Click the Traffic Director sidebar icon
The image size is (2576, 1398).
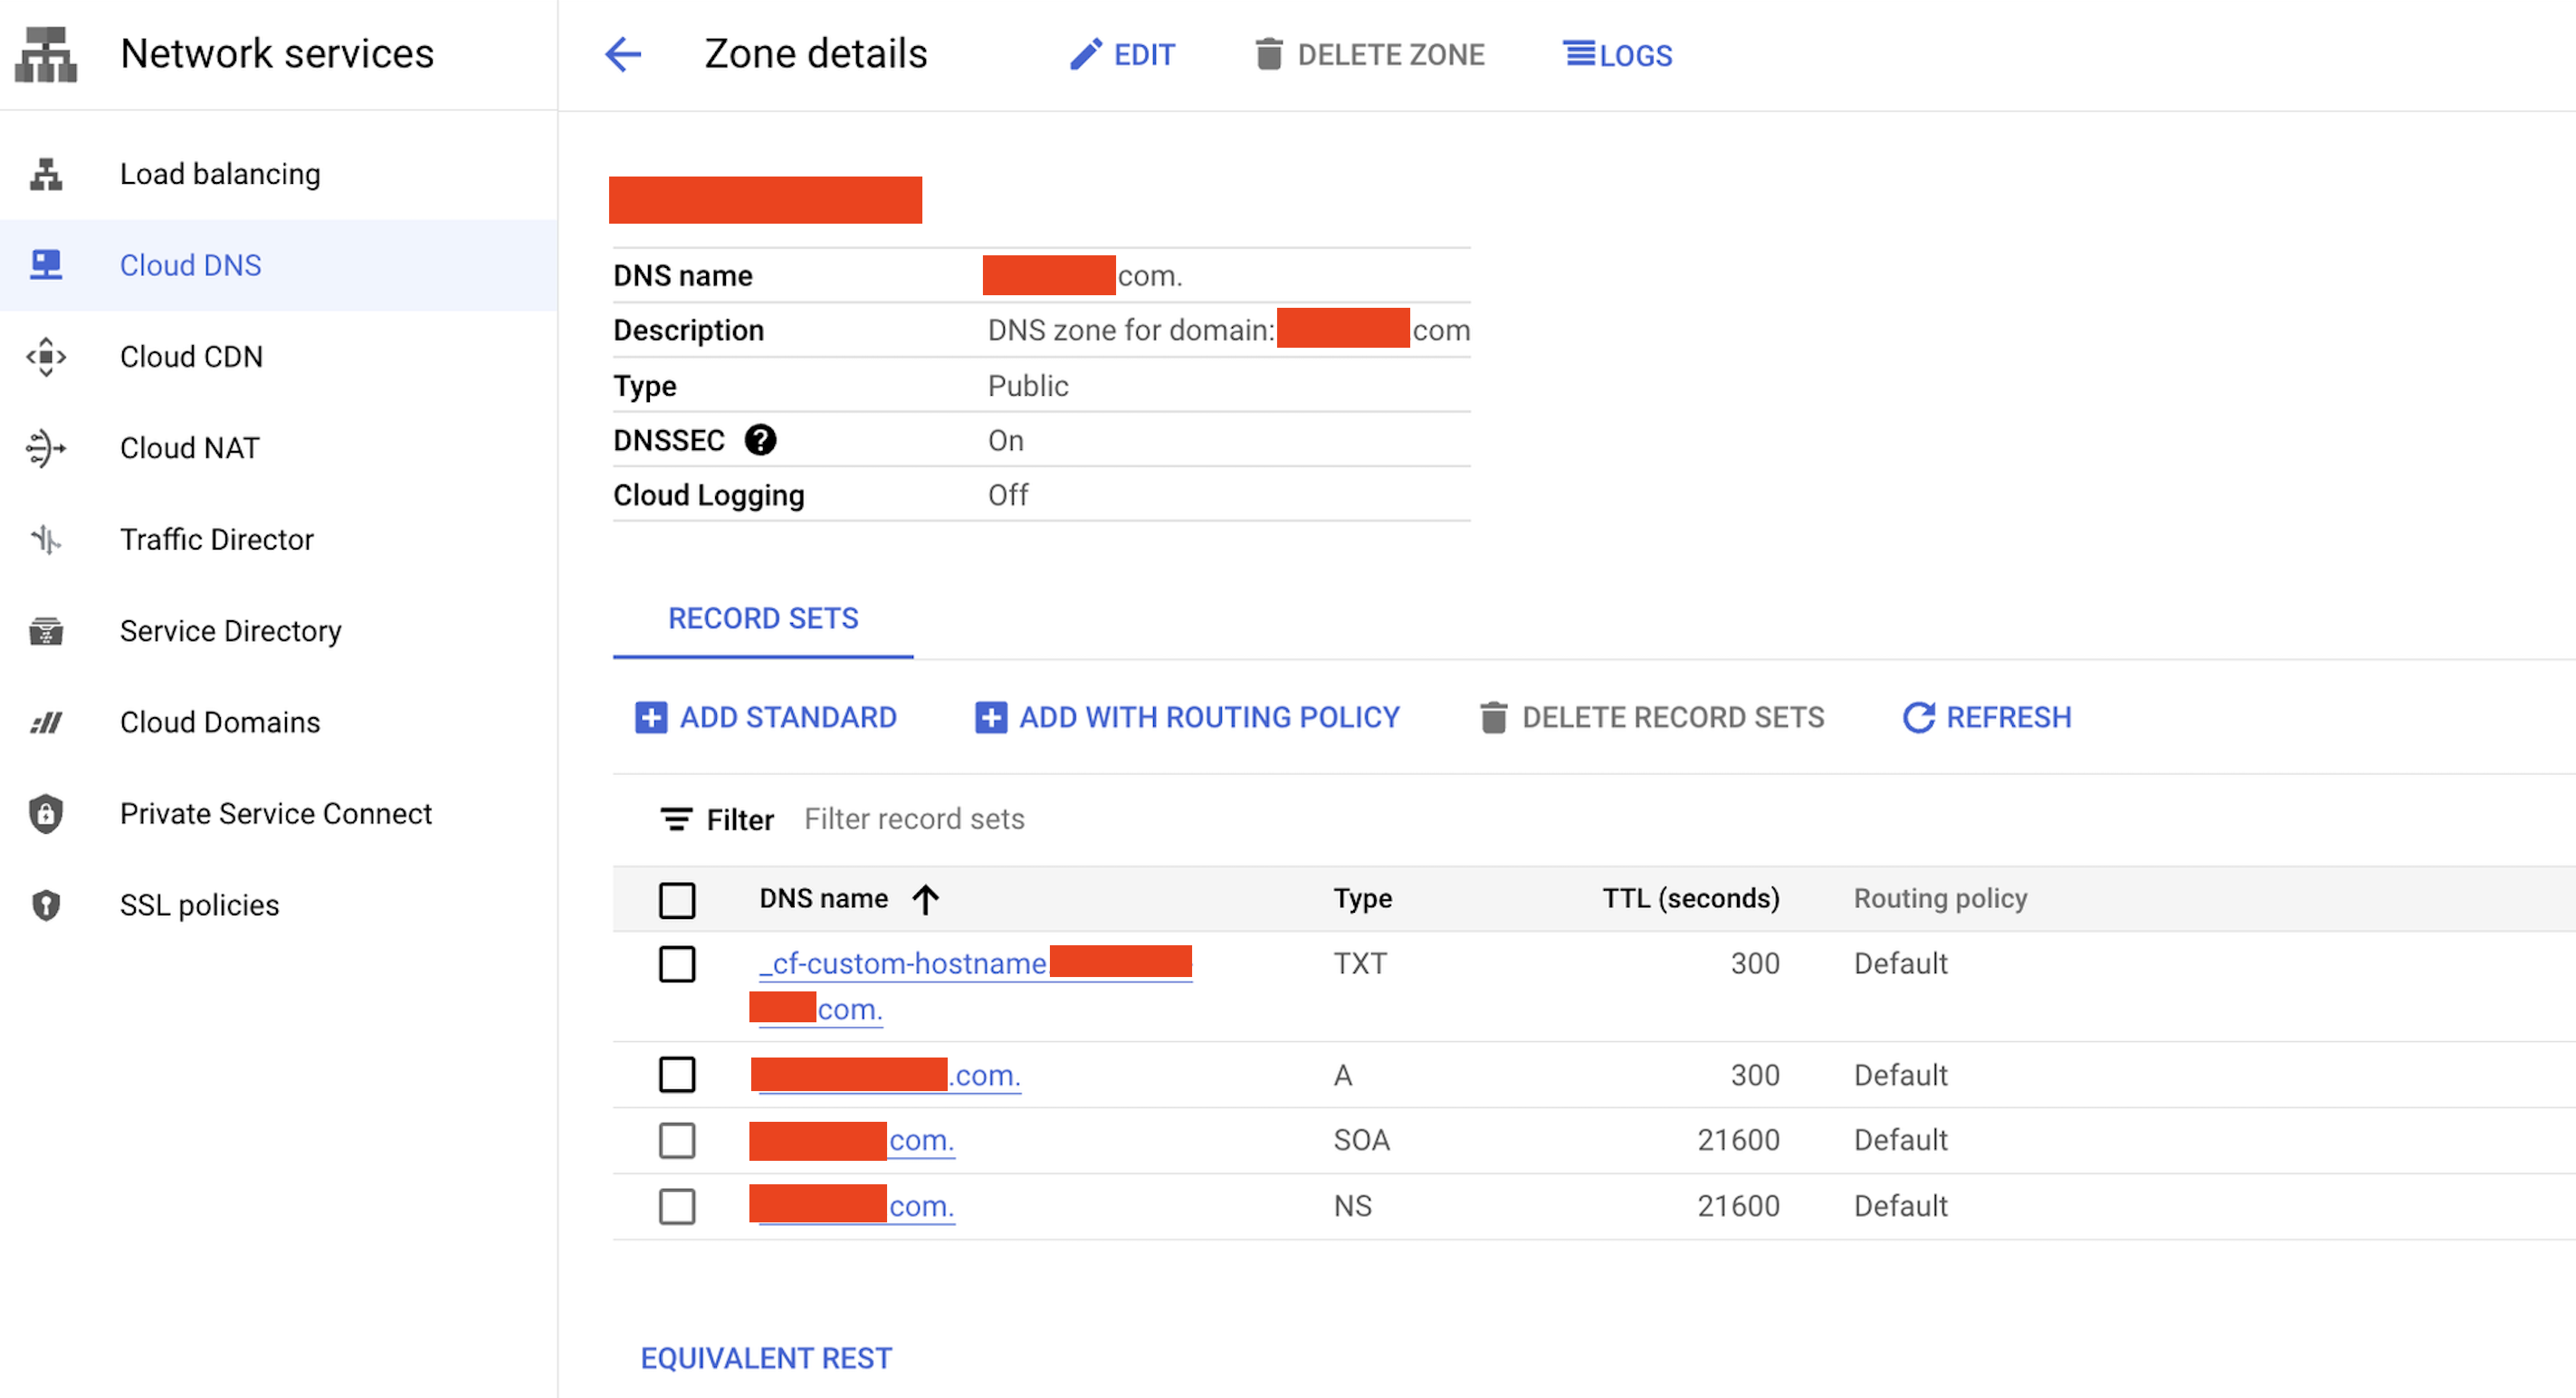pos(46,540)
